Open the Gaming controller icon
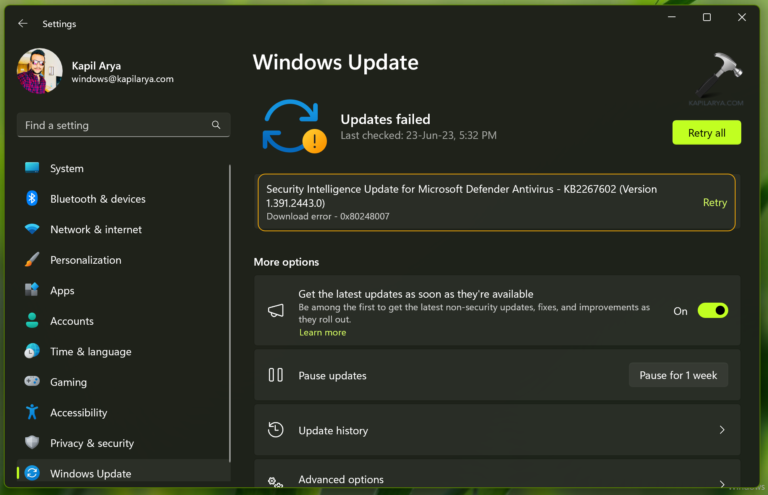768x495 pixels. [32, 381]
